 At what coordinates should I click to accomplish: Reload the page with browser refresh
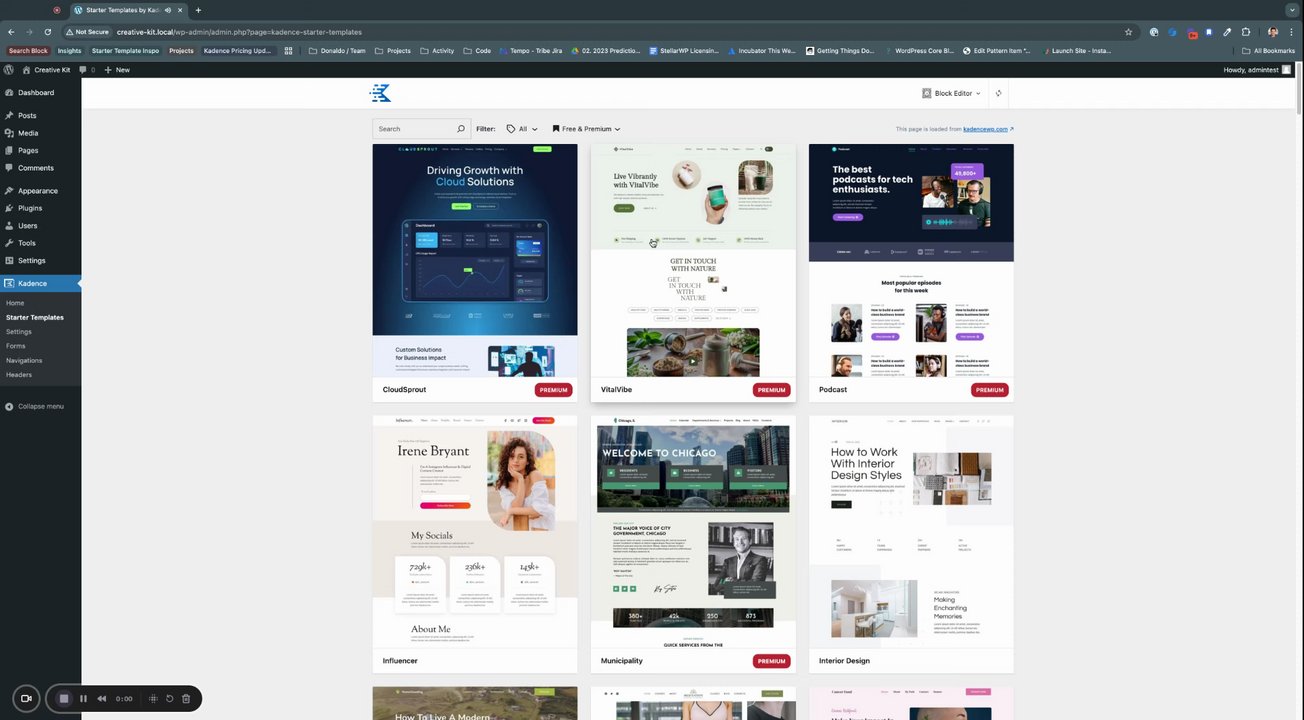tap(47, 32)
